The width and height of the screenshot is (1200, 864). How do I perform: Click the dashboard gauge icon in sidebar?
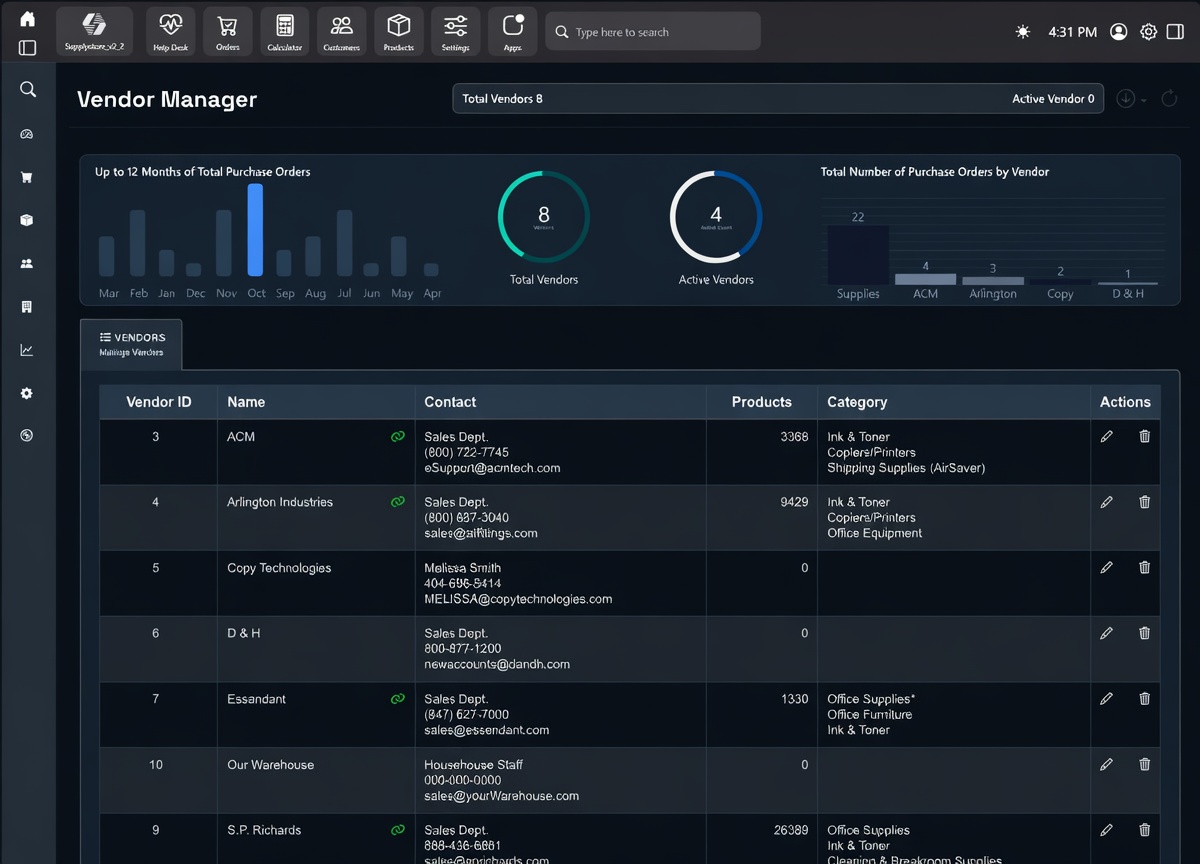(27, 134)
